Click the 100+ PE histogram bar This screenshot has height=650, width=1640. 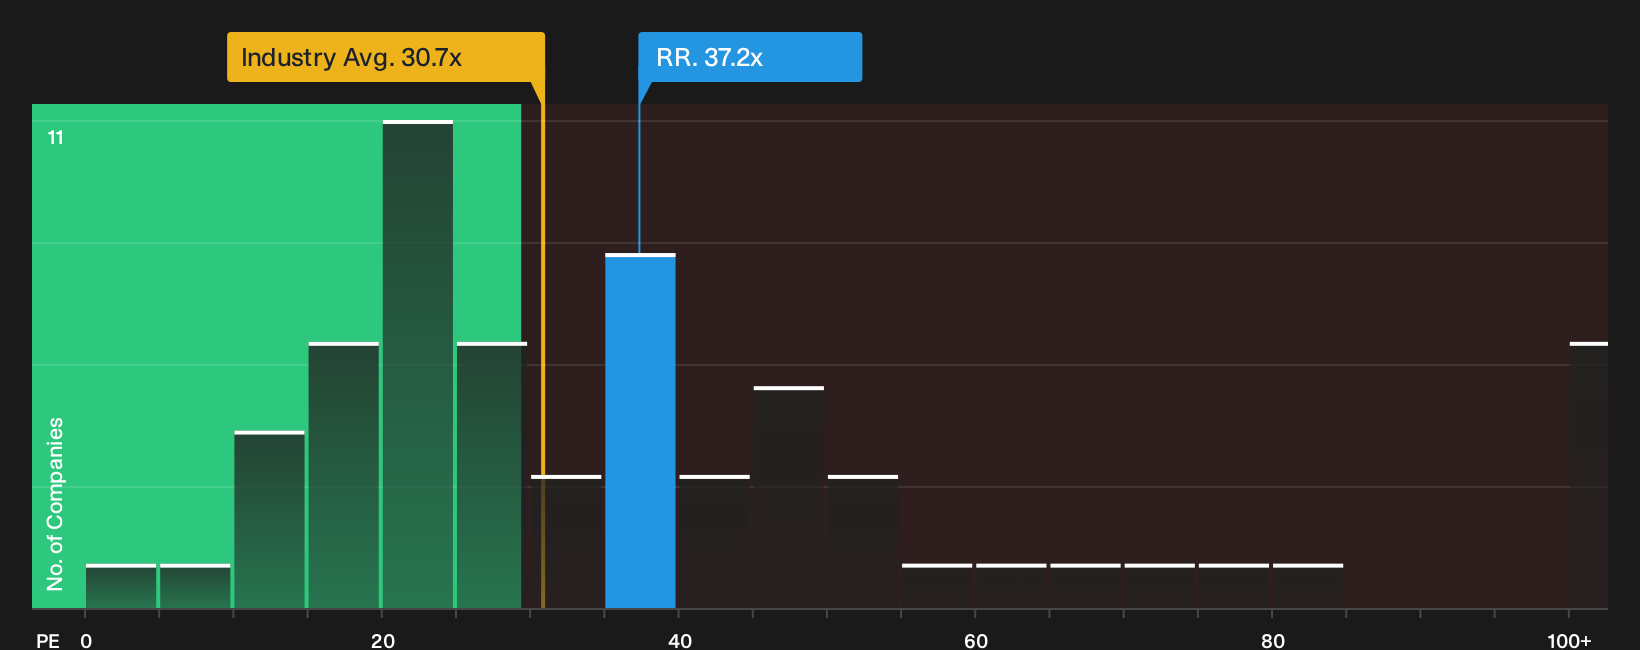point(1589,475)
